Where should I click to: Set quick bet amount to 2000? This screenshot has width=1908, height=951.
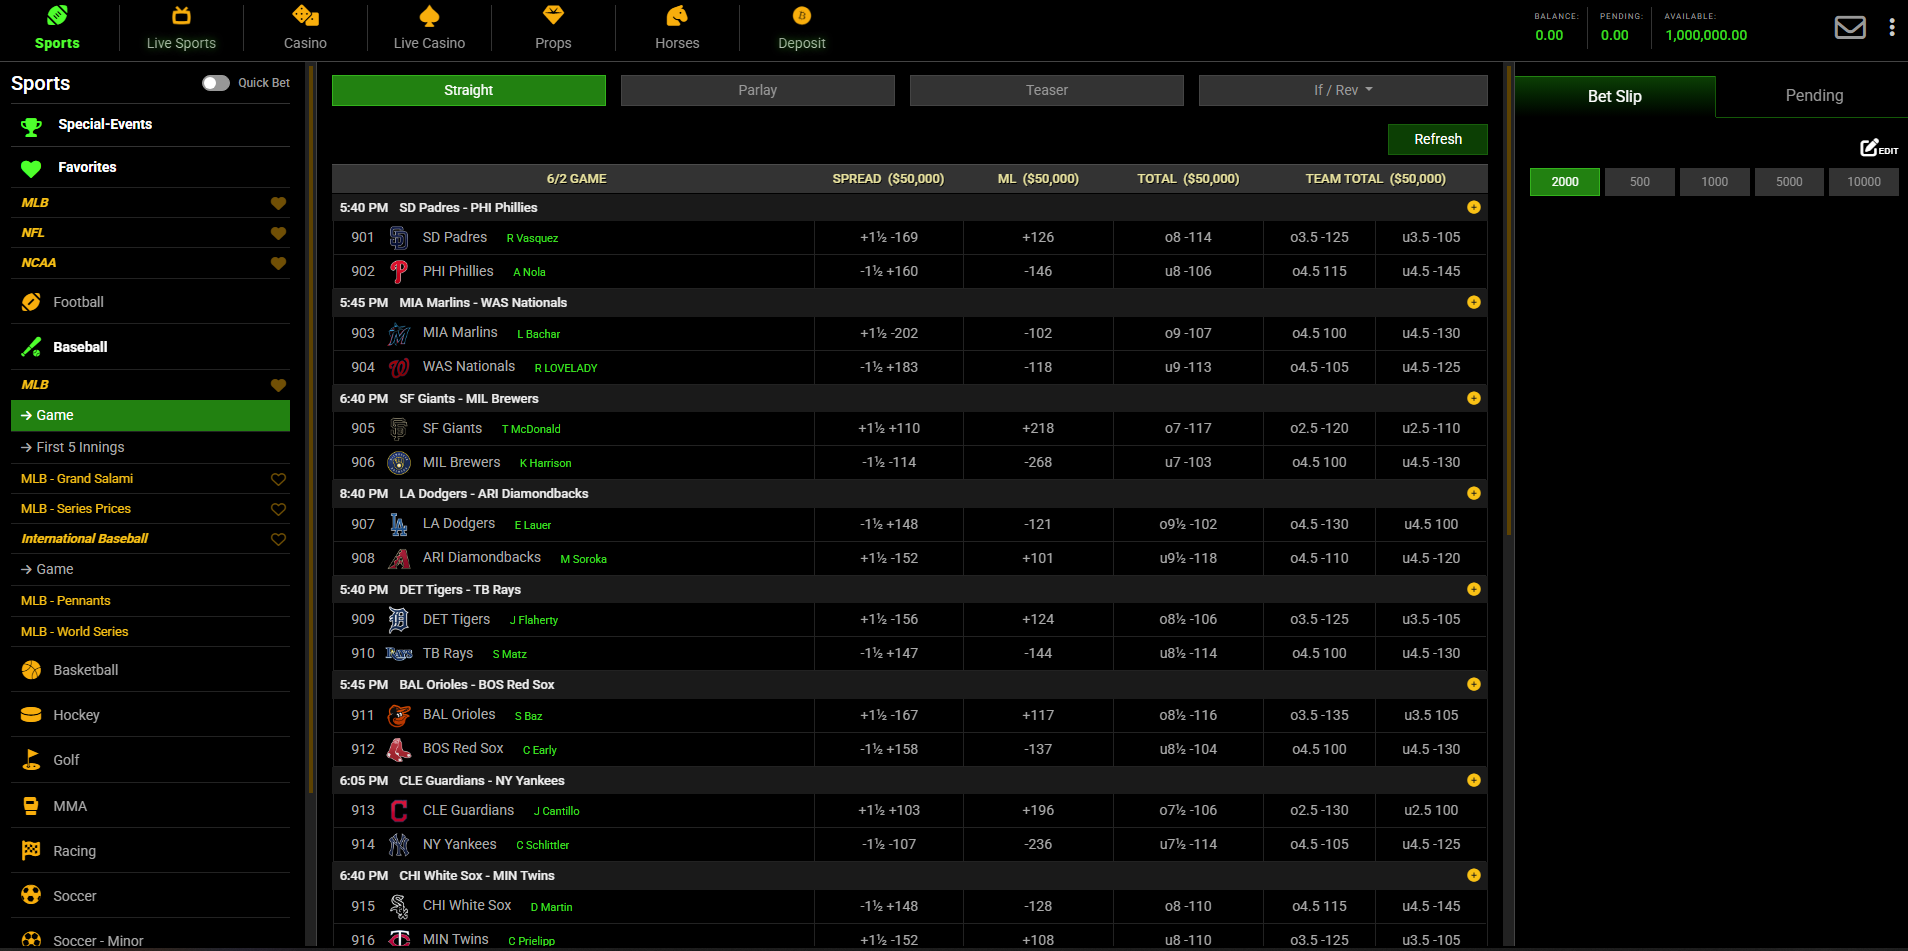[1565, 182]
